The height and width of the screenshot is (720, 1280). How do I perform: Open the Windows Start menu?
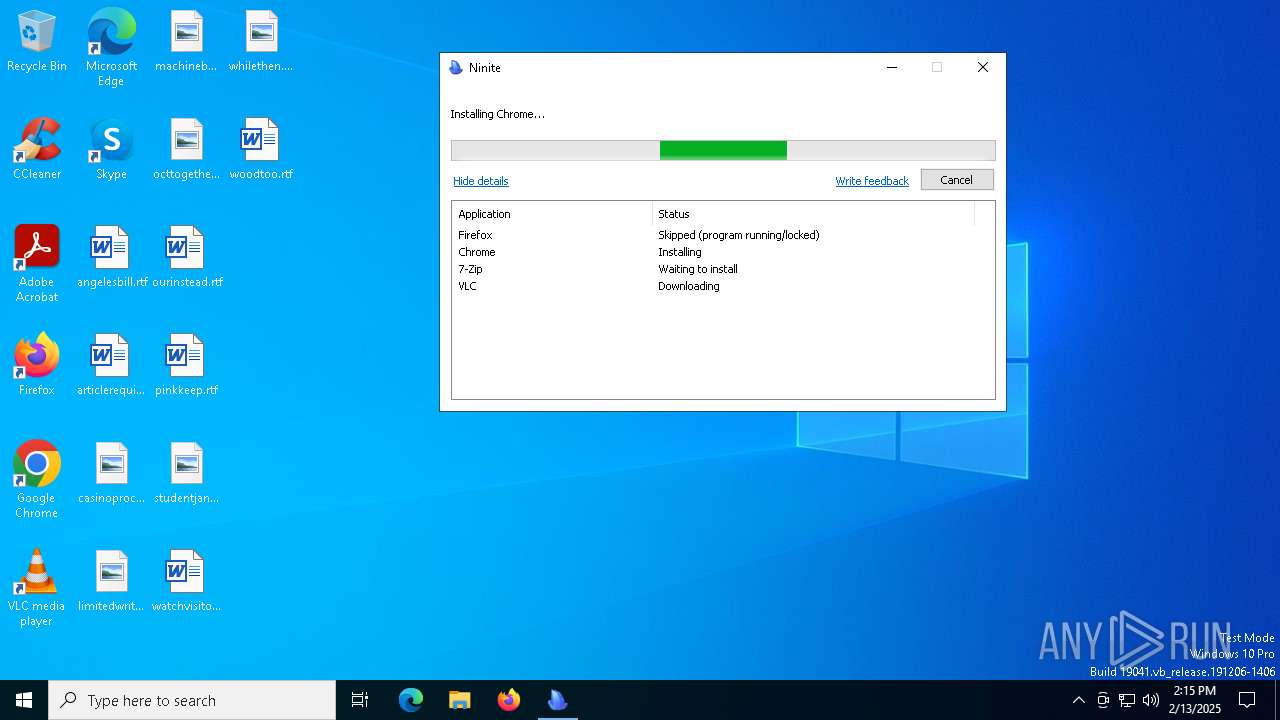point(24,700)
